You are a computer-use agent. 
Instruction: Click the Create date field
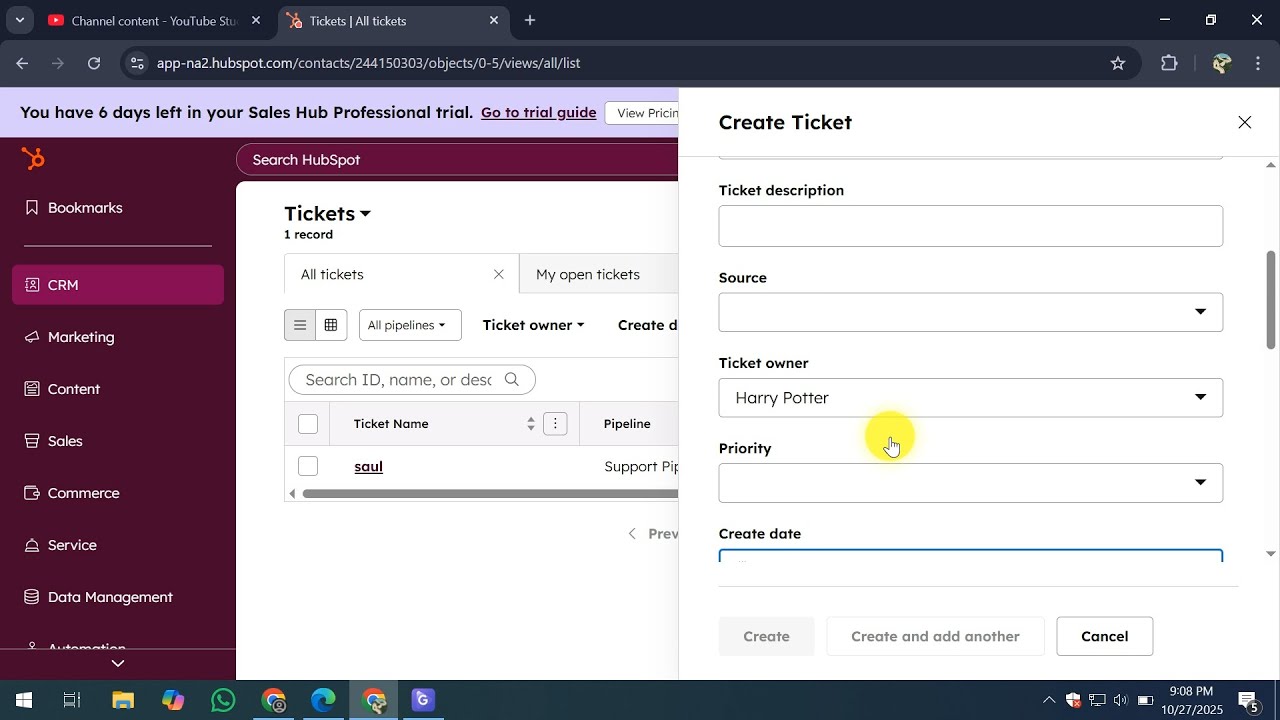coord(970,556)
